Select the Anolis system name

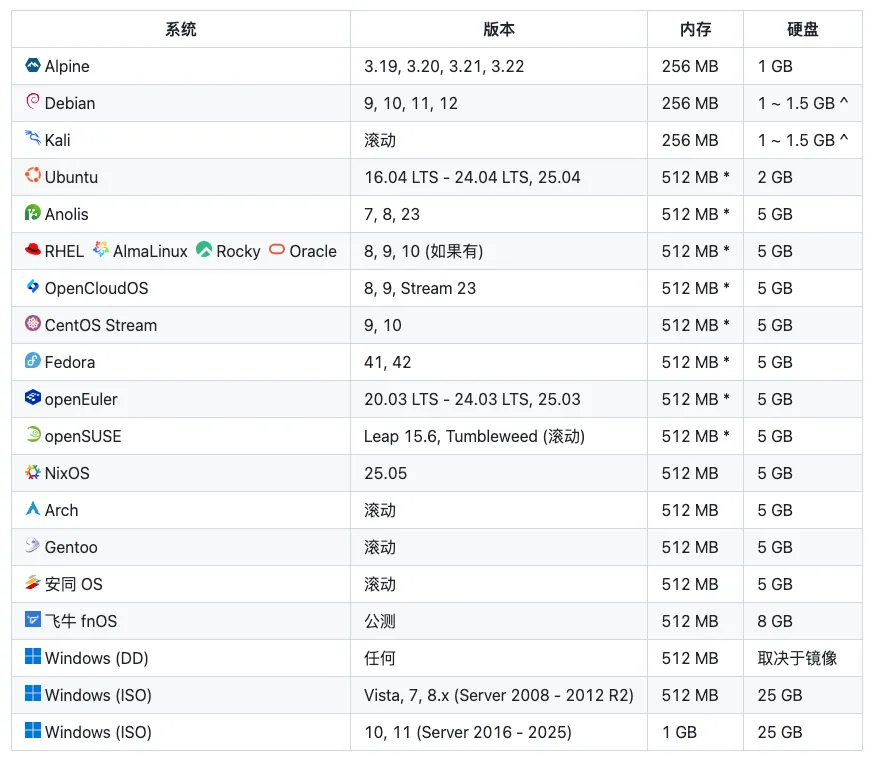[66, 214]
